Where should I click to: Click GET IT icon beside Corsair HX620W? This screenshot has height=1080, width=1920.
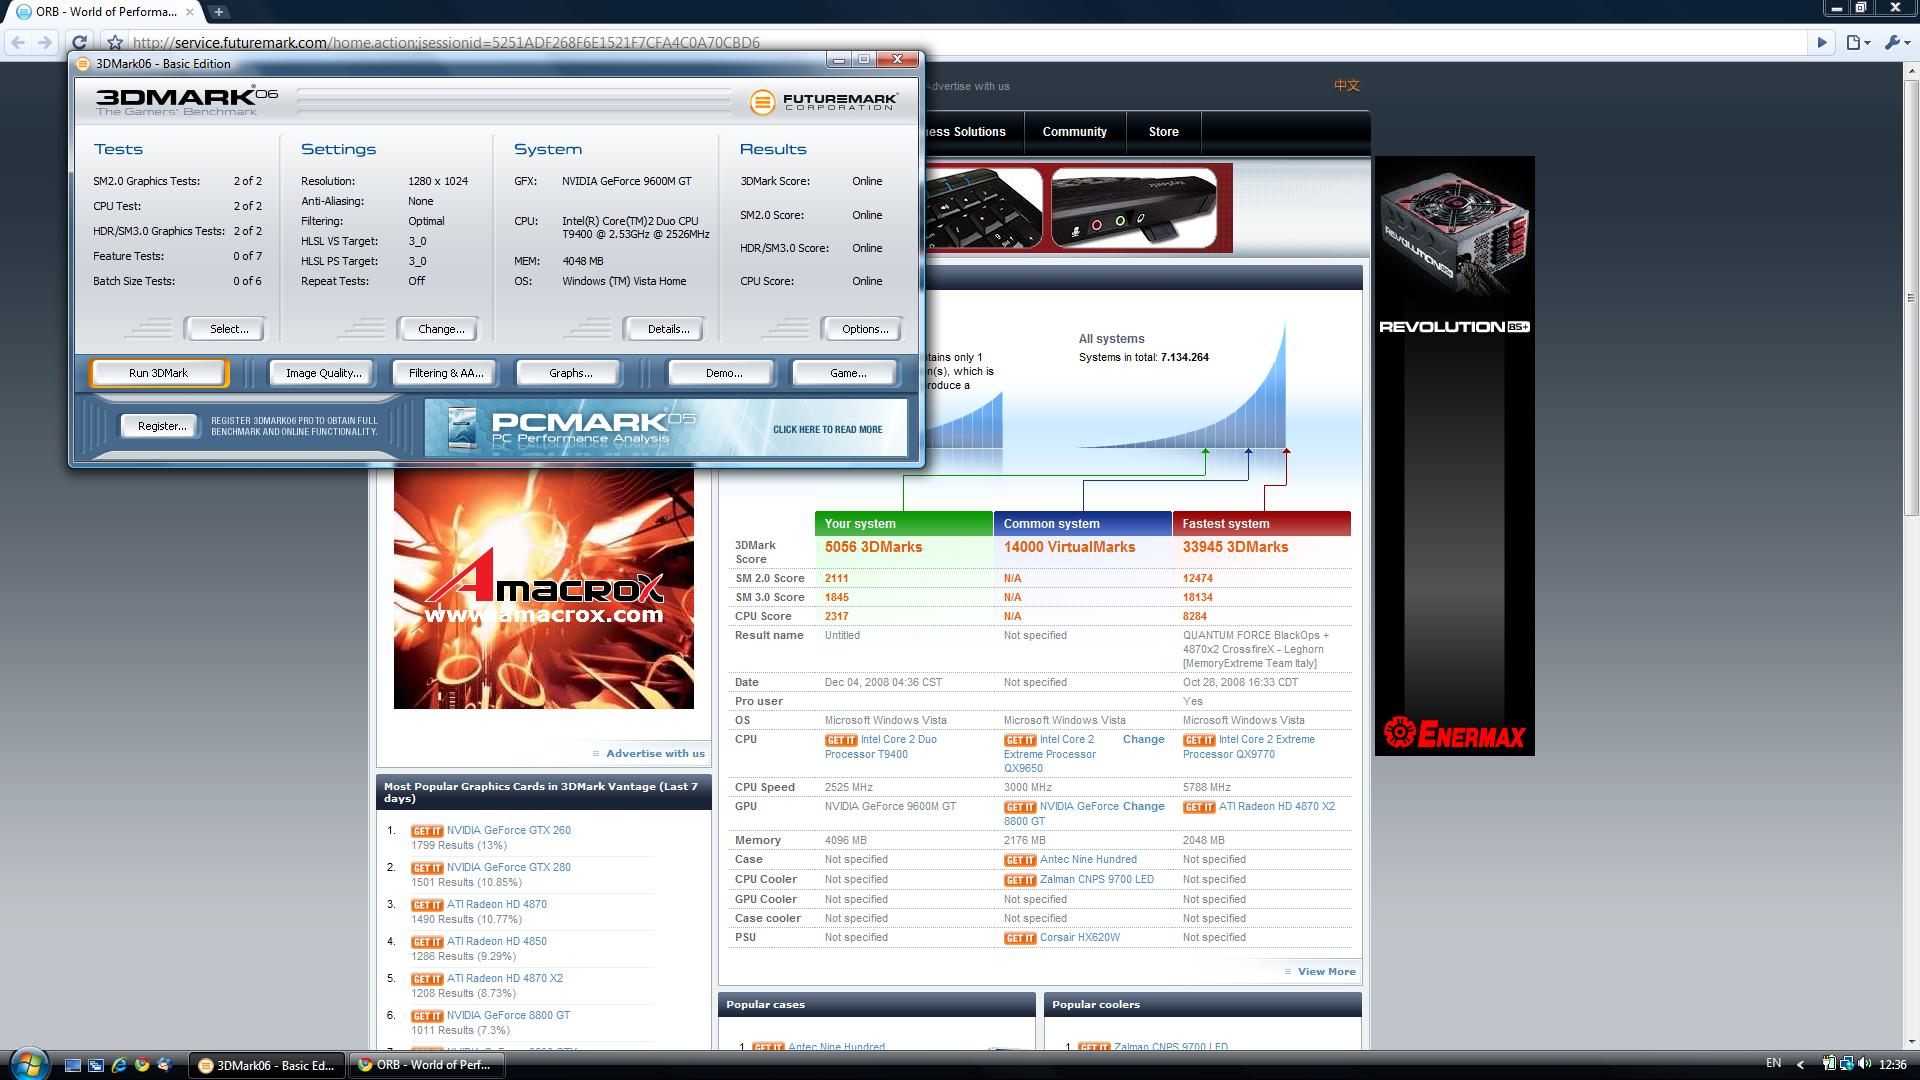1020,938
